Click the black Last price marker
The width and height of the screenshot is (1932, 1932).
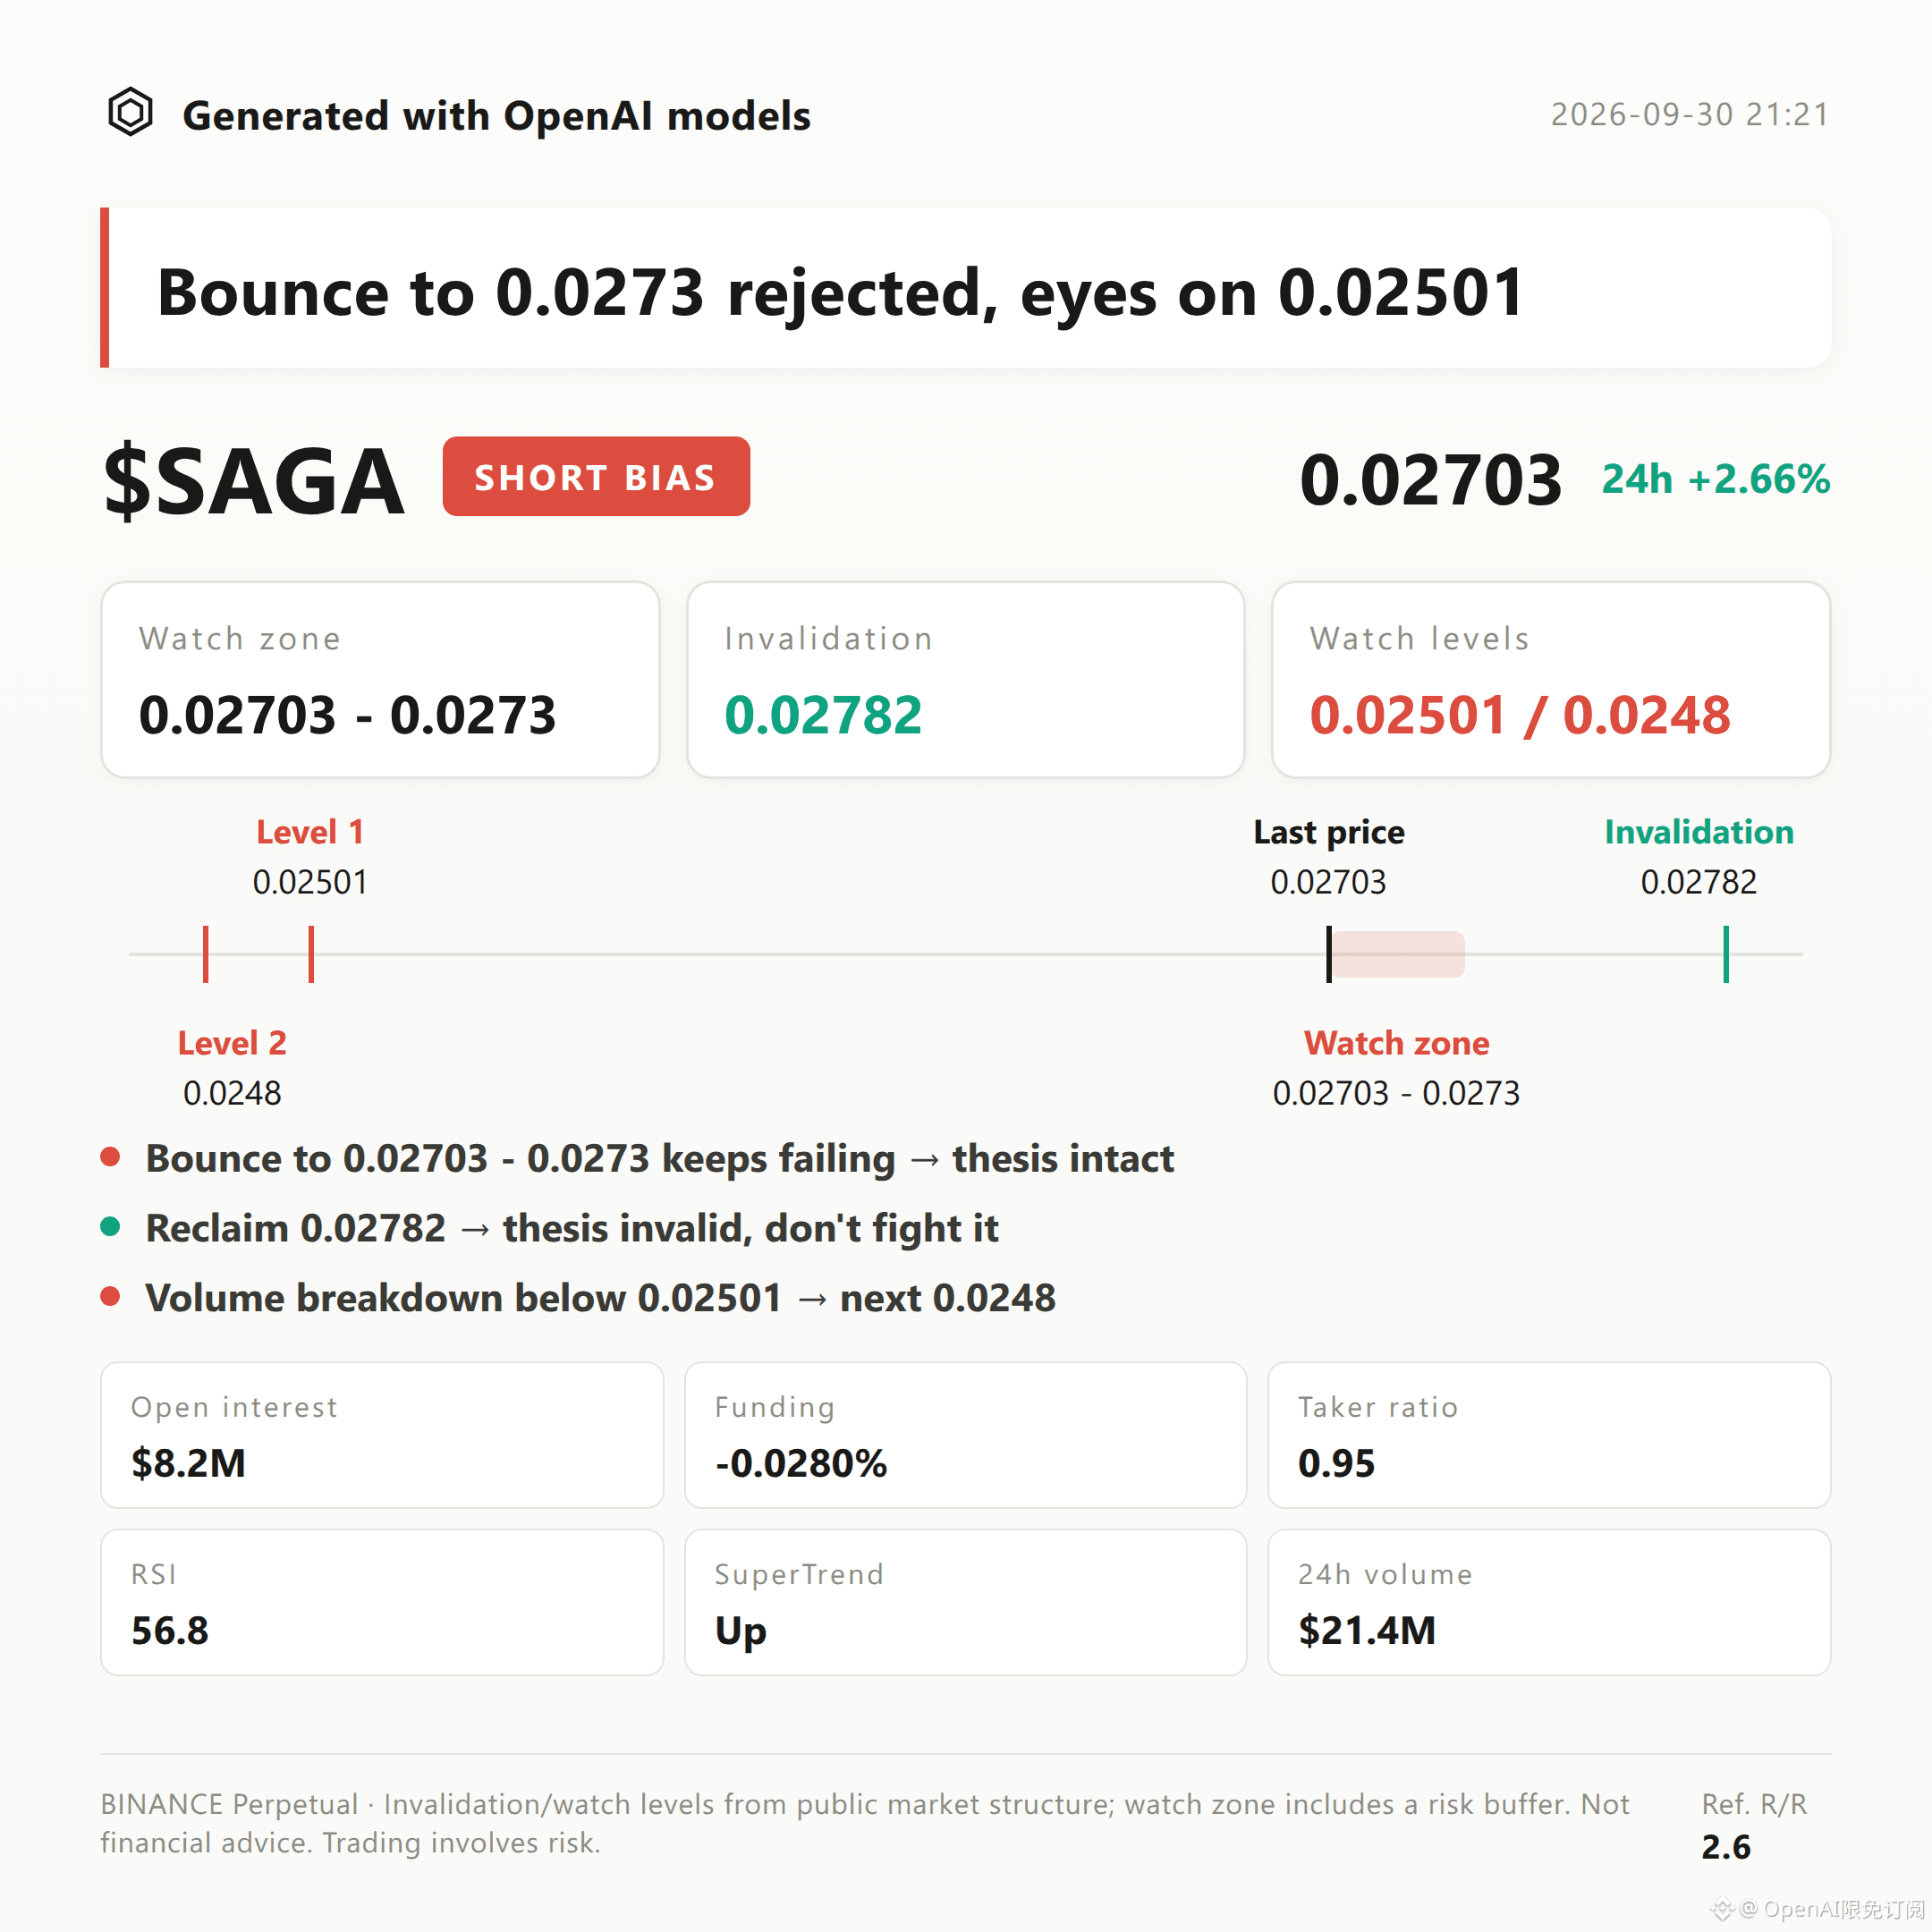(x=1329, y=954)
